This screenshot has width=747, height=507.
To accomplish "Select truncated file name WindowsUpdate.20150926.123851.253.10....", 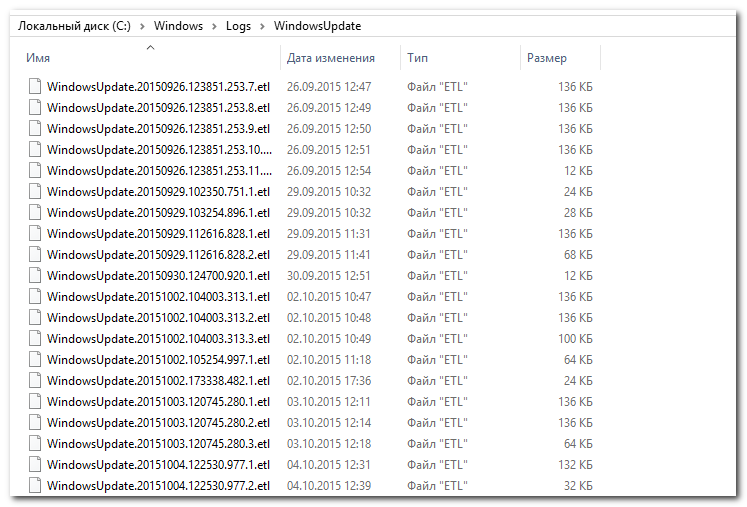I will point(160,150).
